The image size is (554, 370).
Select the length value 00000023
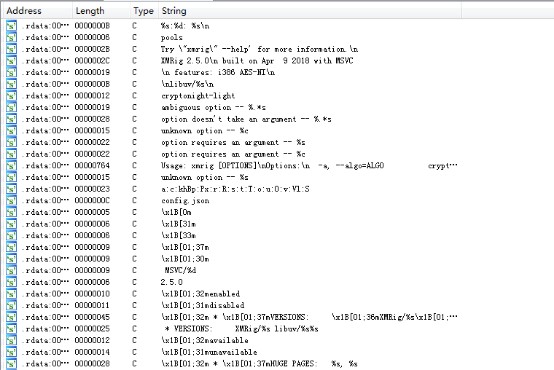pos(92,189)
